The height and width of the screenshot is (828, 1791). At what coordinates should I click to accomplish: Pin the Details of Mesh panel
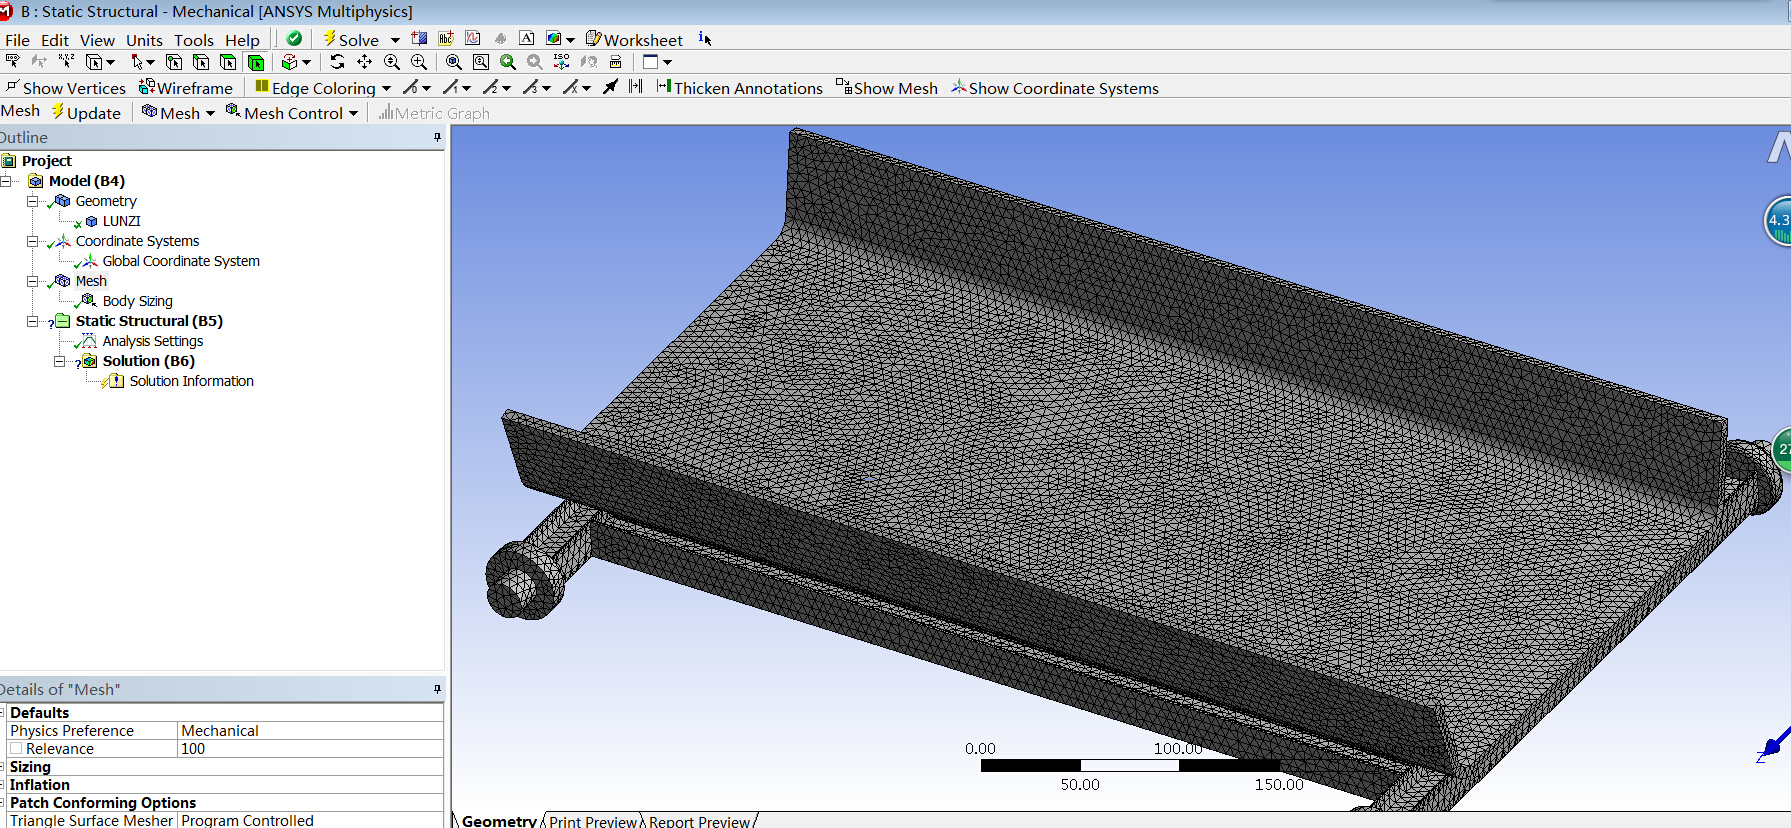[437, 689]
